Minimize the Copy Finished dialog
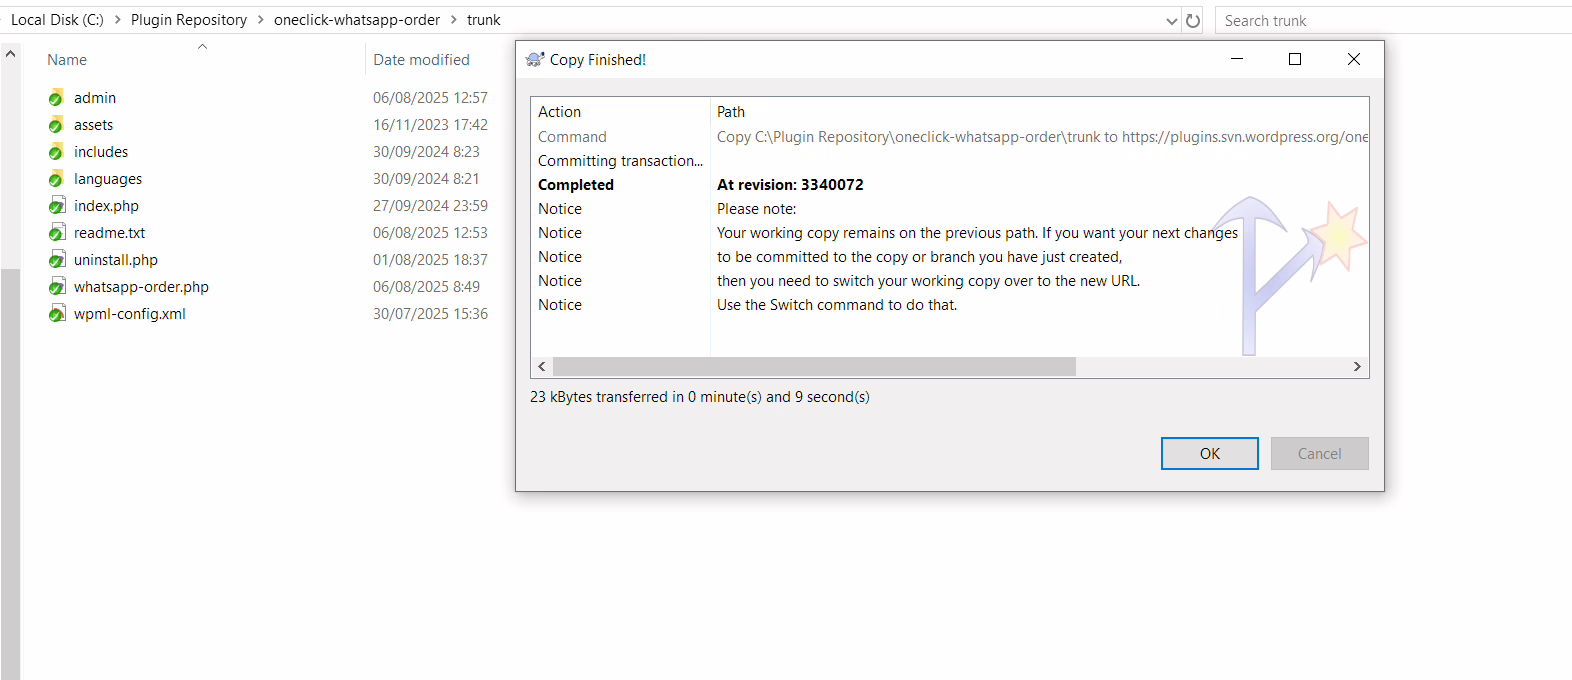The width and height of the screenshot is (1572, 680). point(1237,59)
